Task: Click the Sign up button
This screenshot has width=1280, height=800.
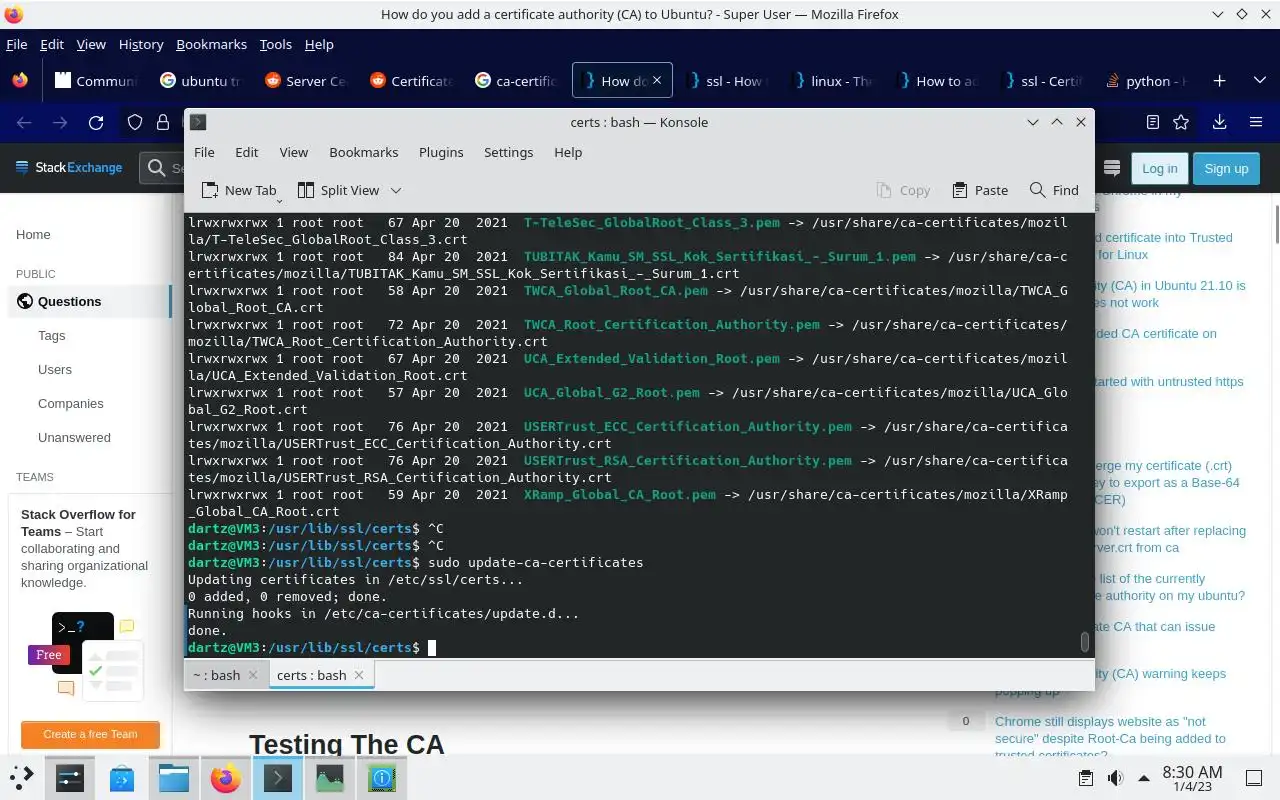Action: click(x=1226, y=168)
